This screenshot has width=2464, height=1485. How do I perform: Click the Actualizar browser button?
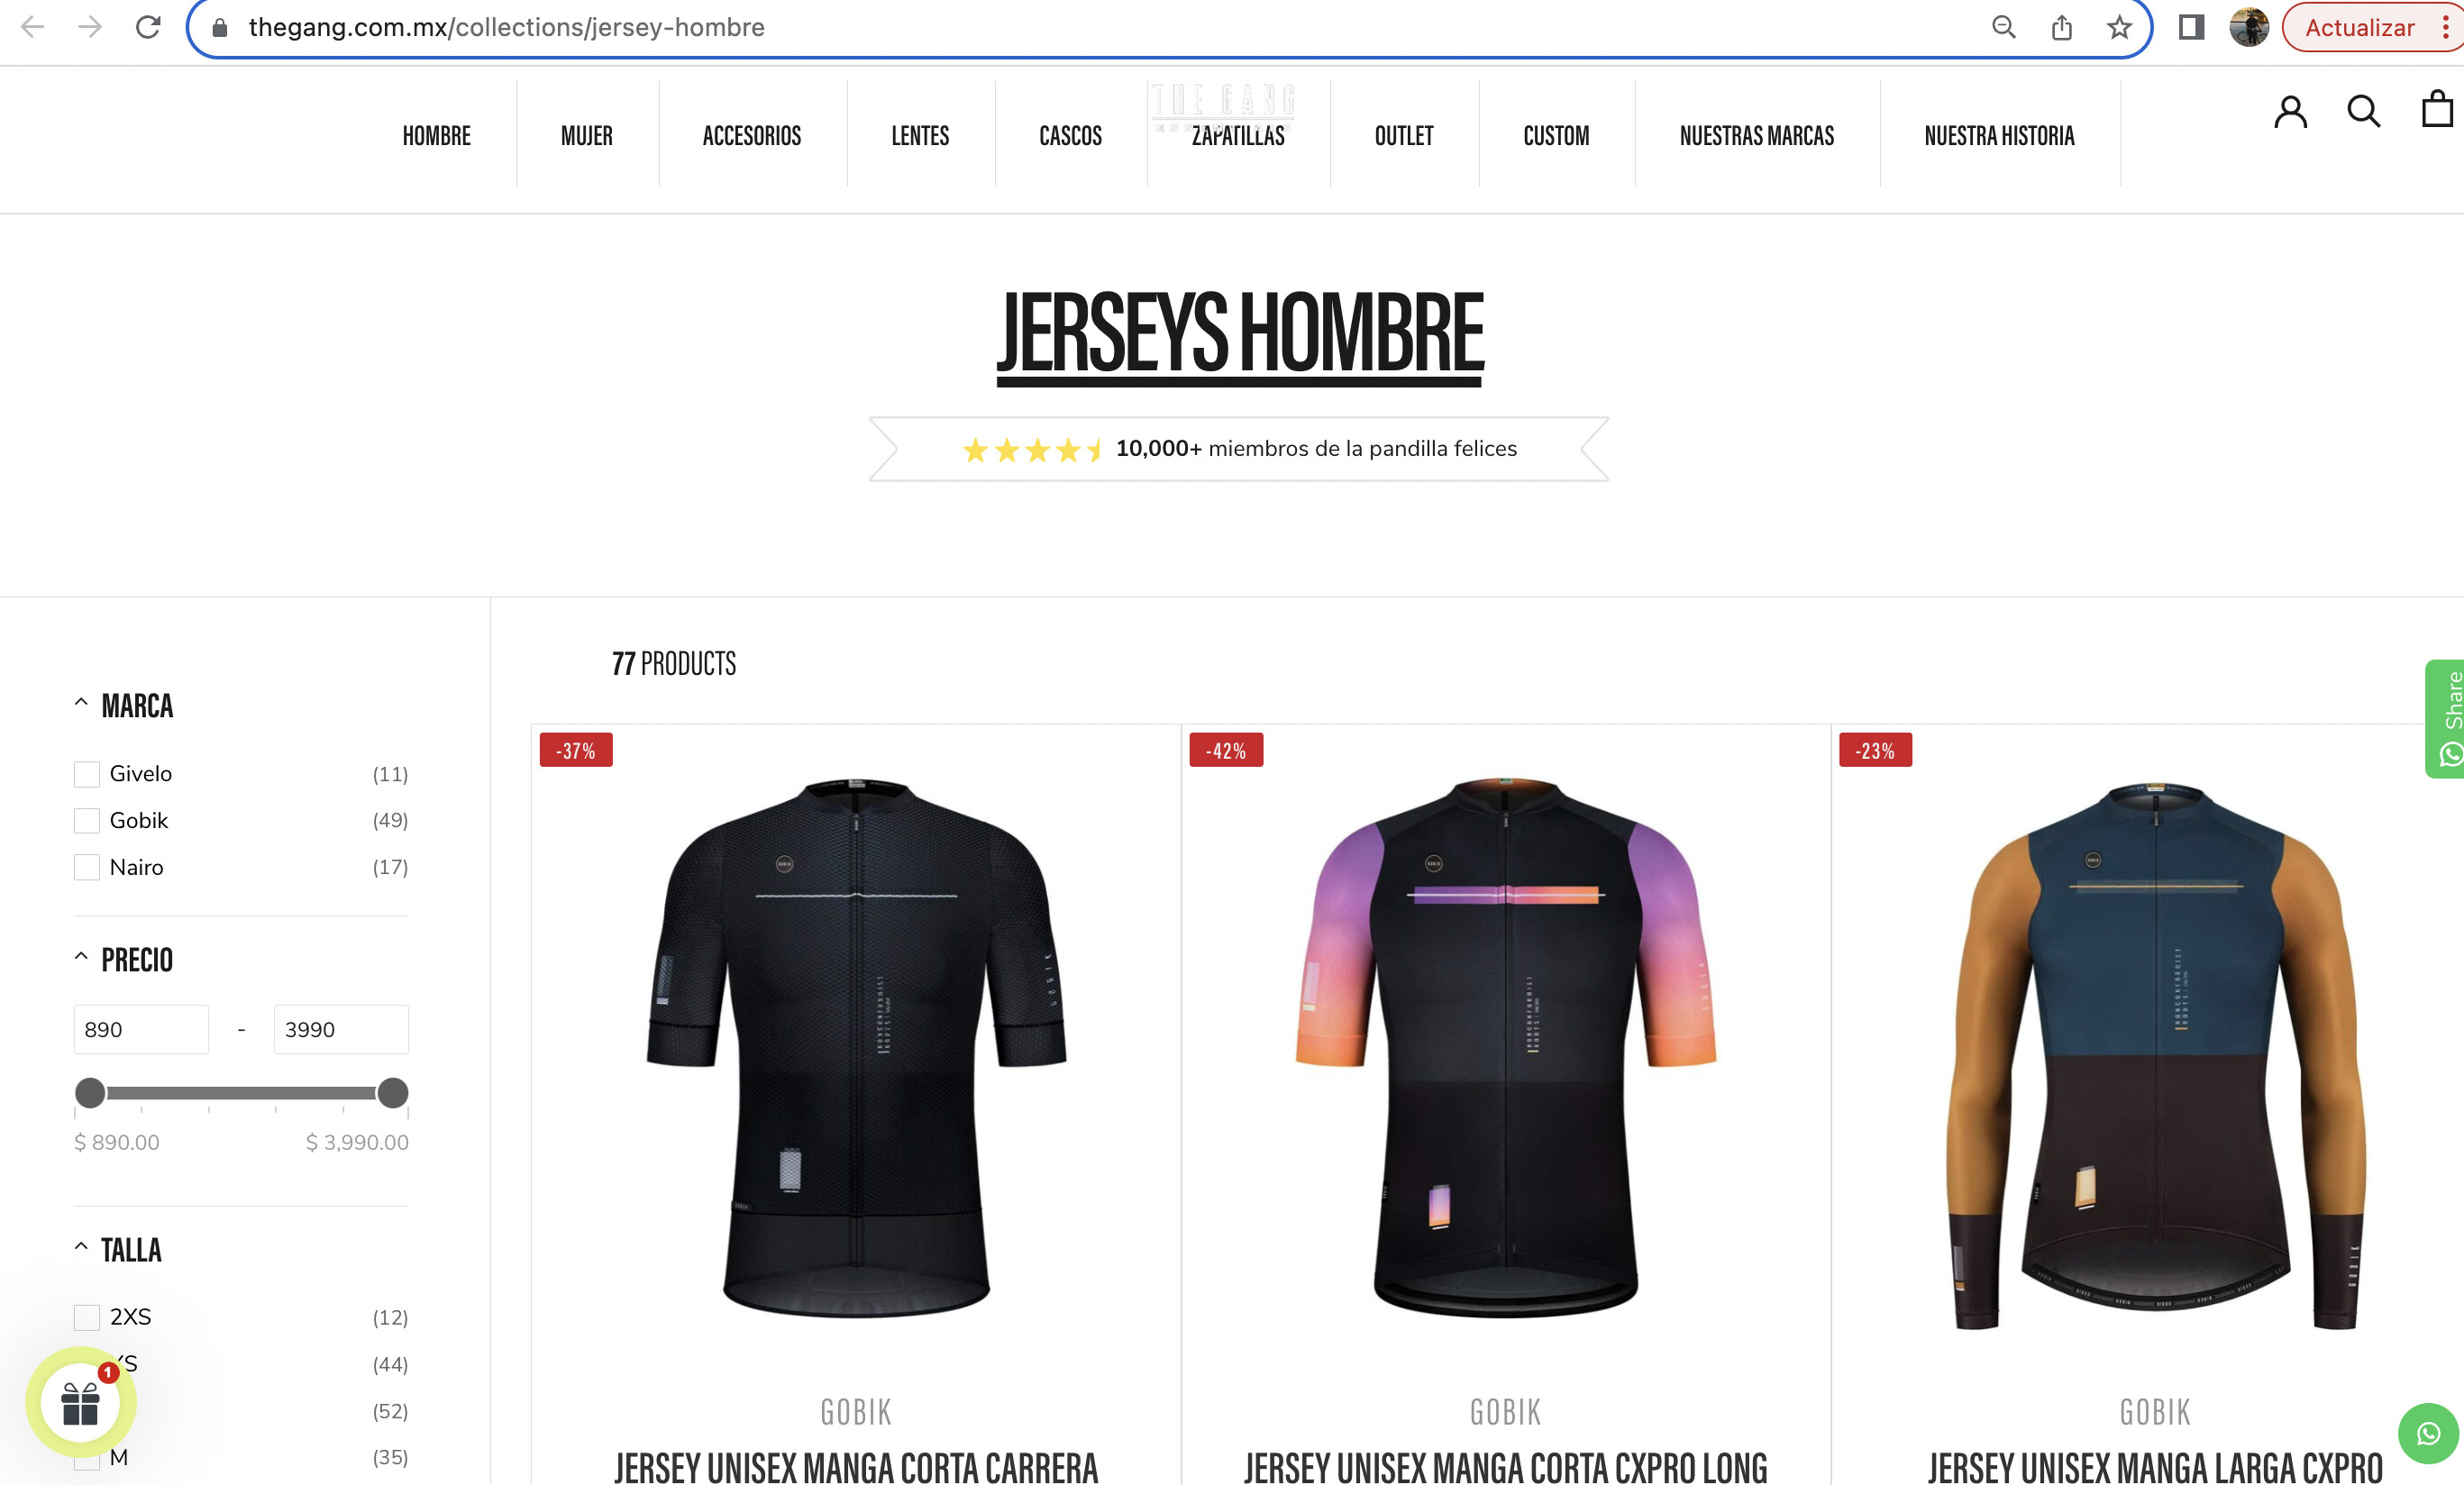2359,27
